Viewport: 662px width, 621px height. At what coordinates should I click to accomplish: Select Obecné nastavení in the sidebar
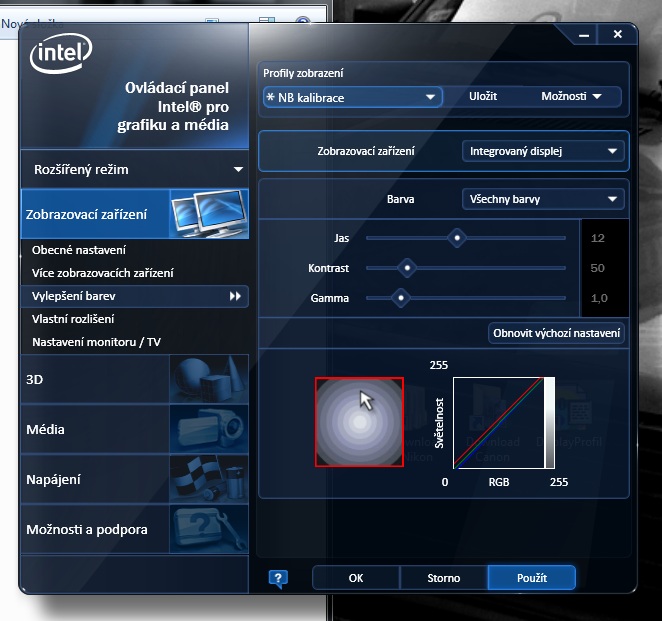tap(79, 250)
